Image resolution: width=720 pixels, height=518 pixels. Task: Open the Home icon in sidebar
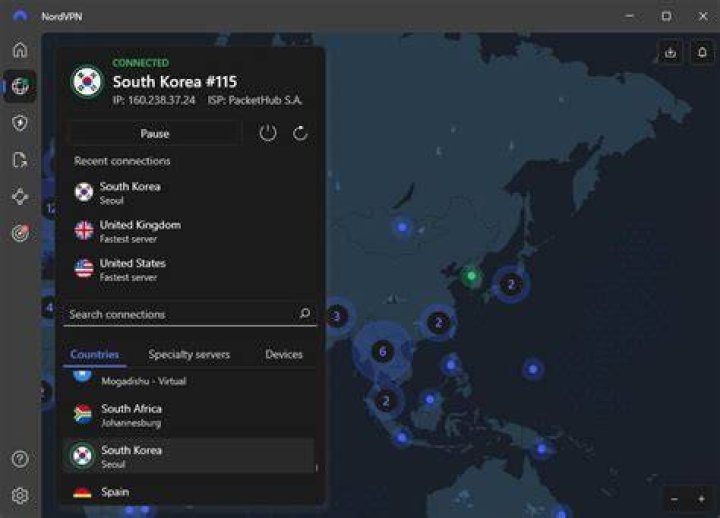coord(20,50)
